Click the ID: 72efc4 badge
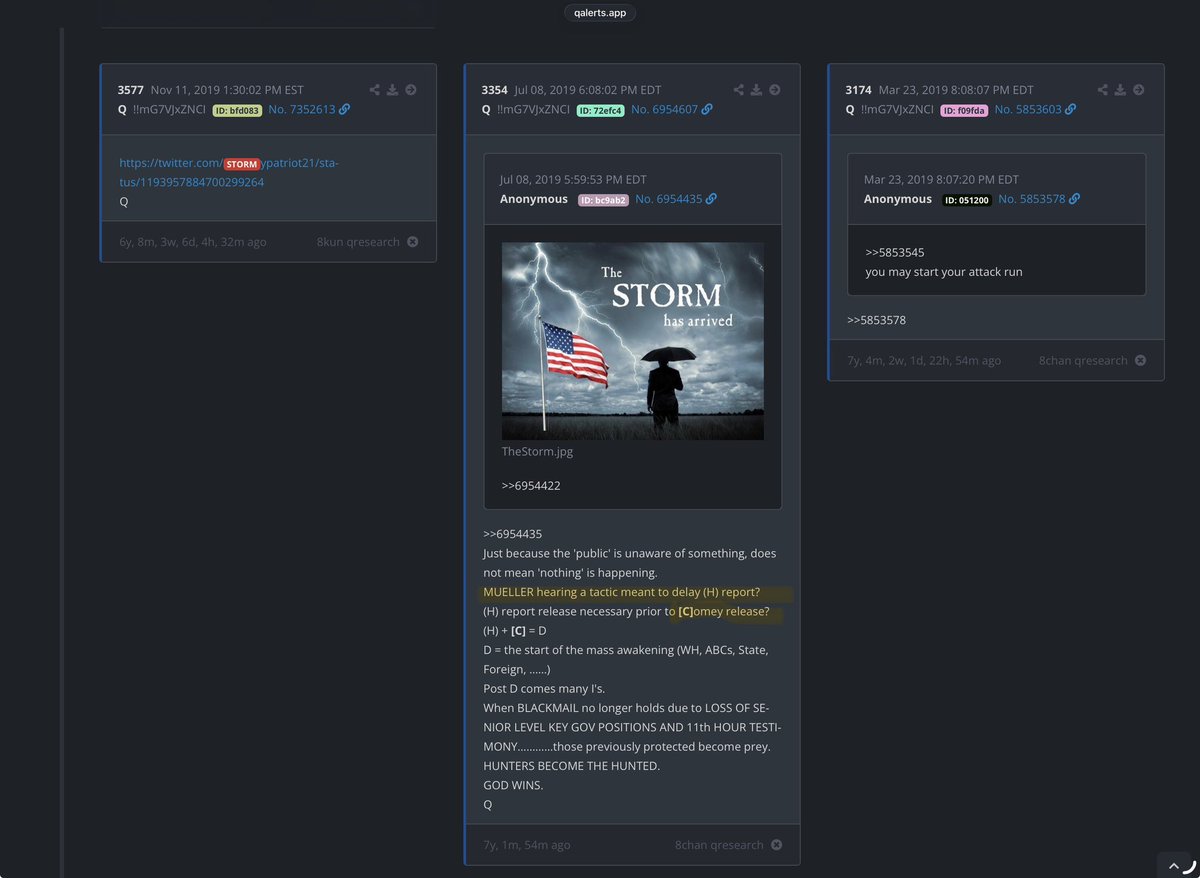Viewport: 1200px width, 878px height. [x=600, y=110]
